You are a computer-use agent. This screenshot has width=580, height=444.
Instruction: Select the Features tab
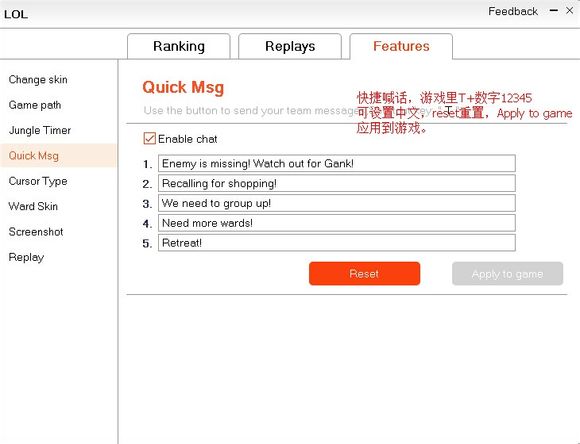click(401, 47)
